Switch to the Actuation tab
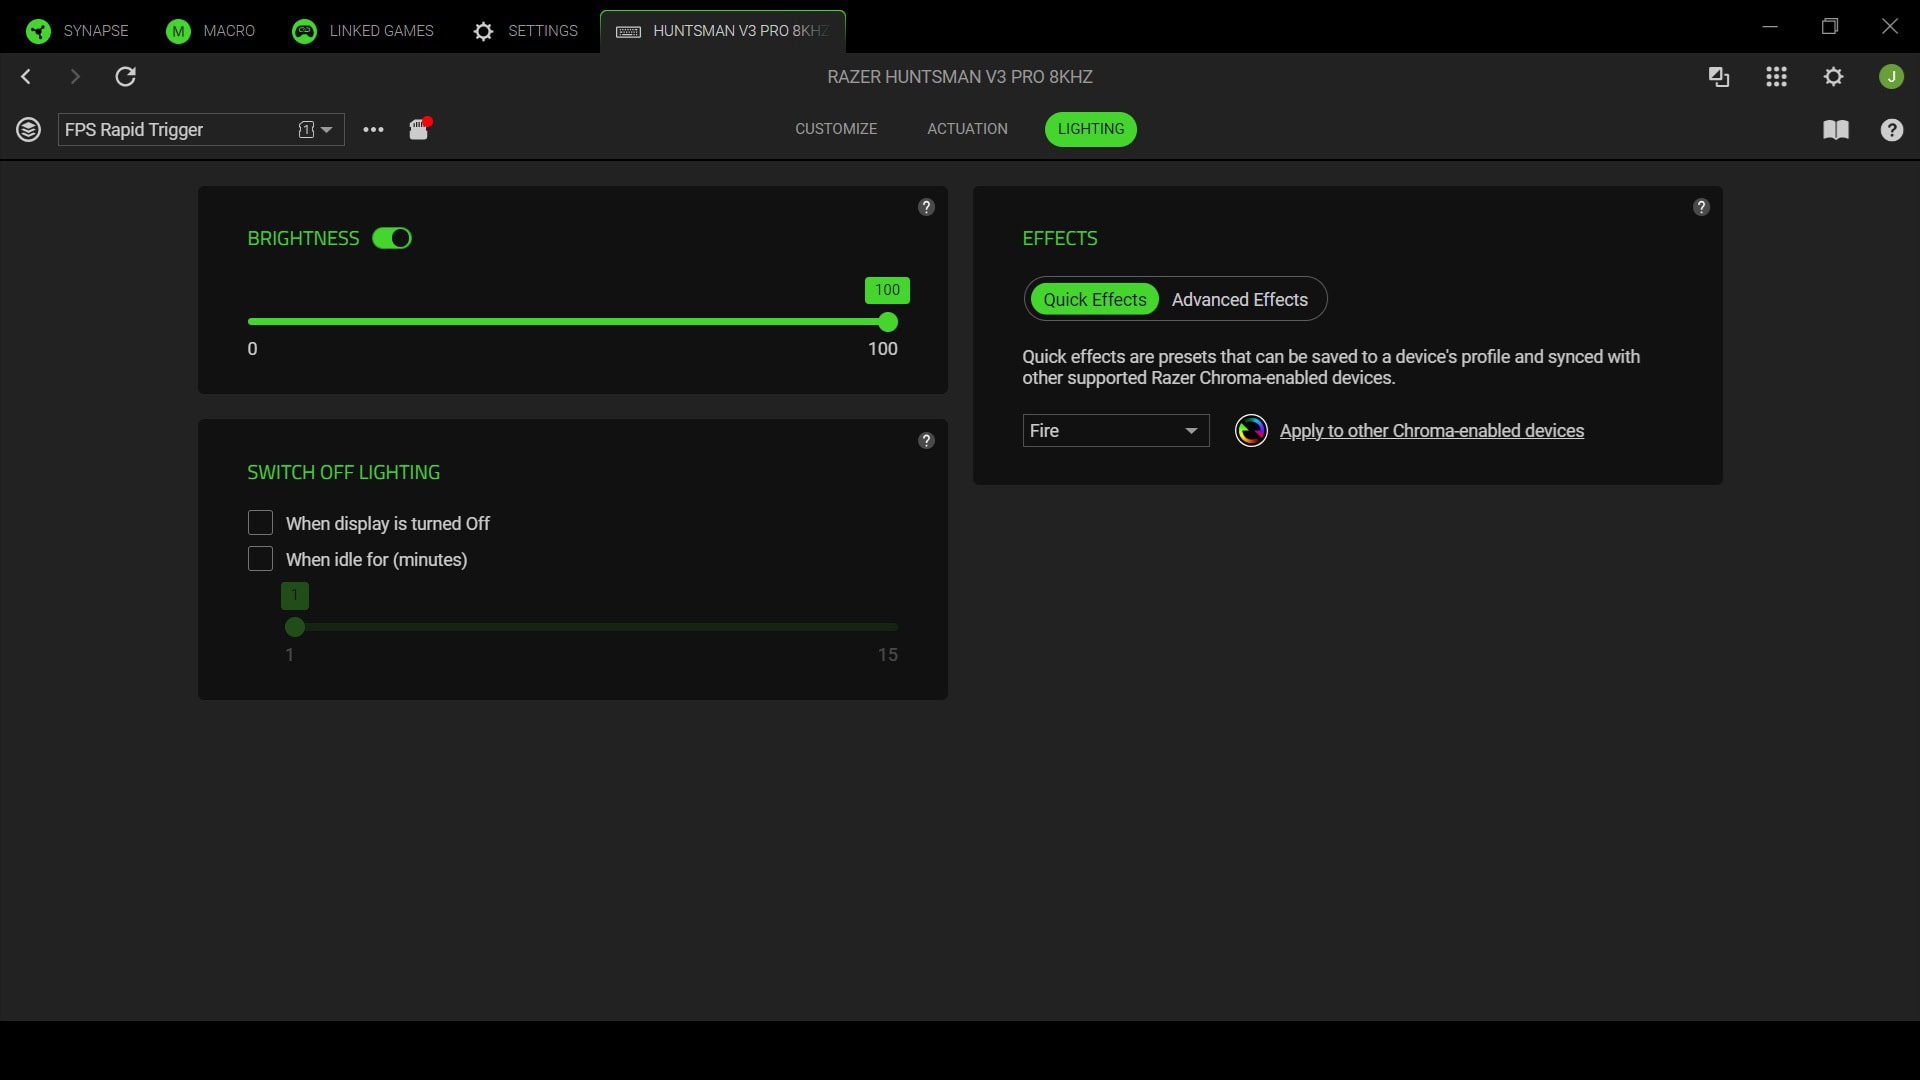The height and width of the screenshot is (1080, 1920). [x=966, y=129]
